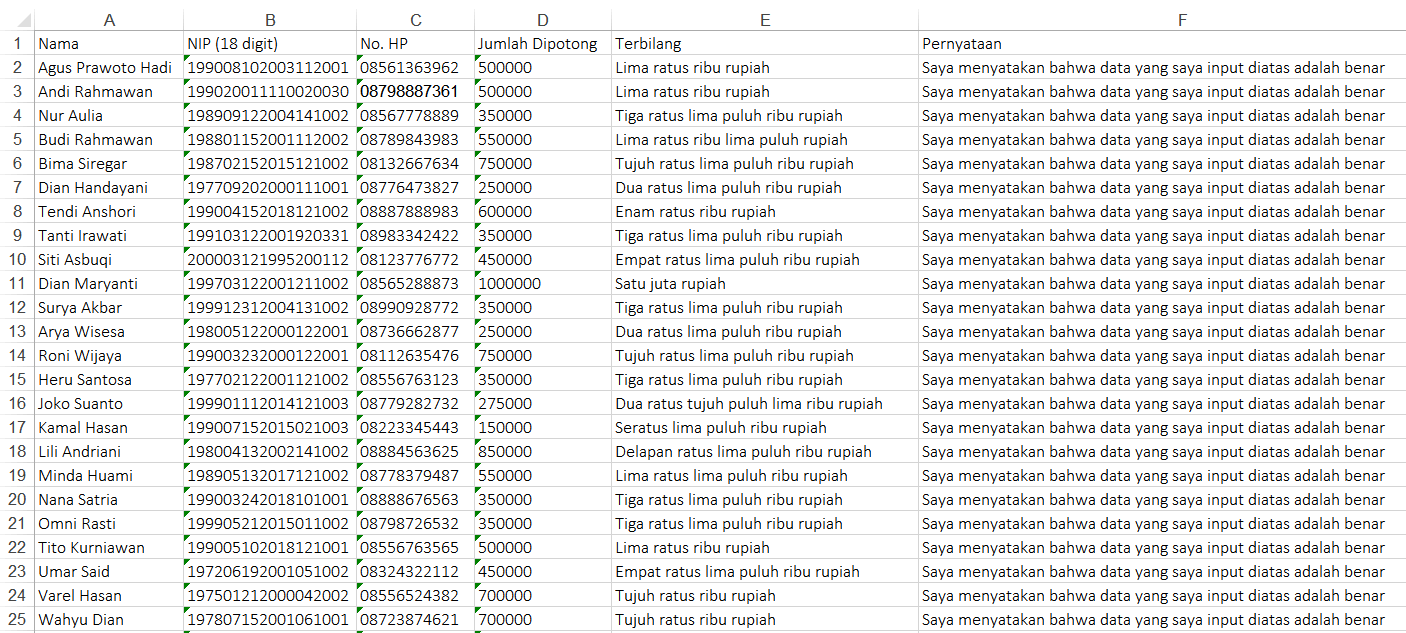Screen dimensions: 1406x633
Task: Select row 1 header
Action: pyautogui.click(x=17, y=44)
